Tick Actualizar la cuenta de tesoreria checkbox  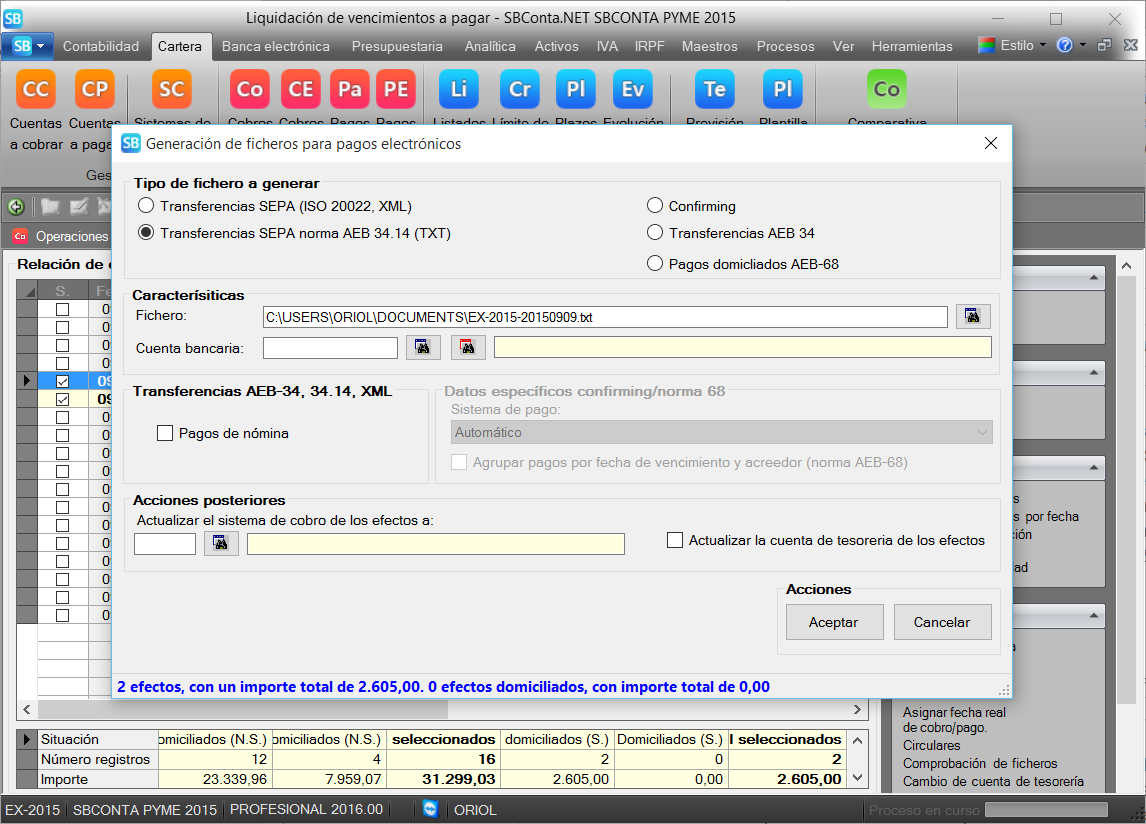coord(675,540)
